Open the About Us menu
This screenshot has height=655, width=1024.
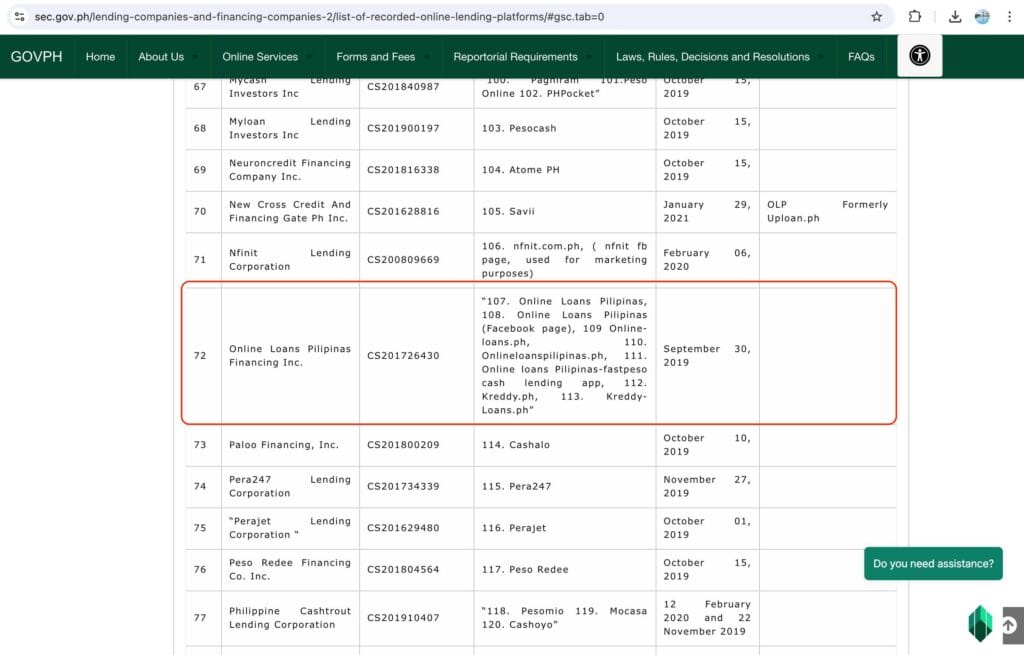point(160,57)
